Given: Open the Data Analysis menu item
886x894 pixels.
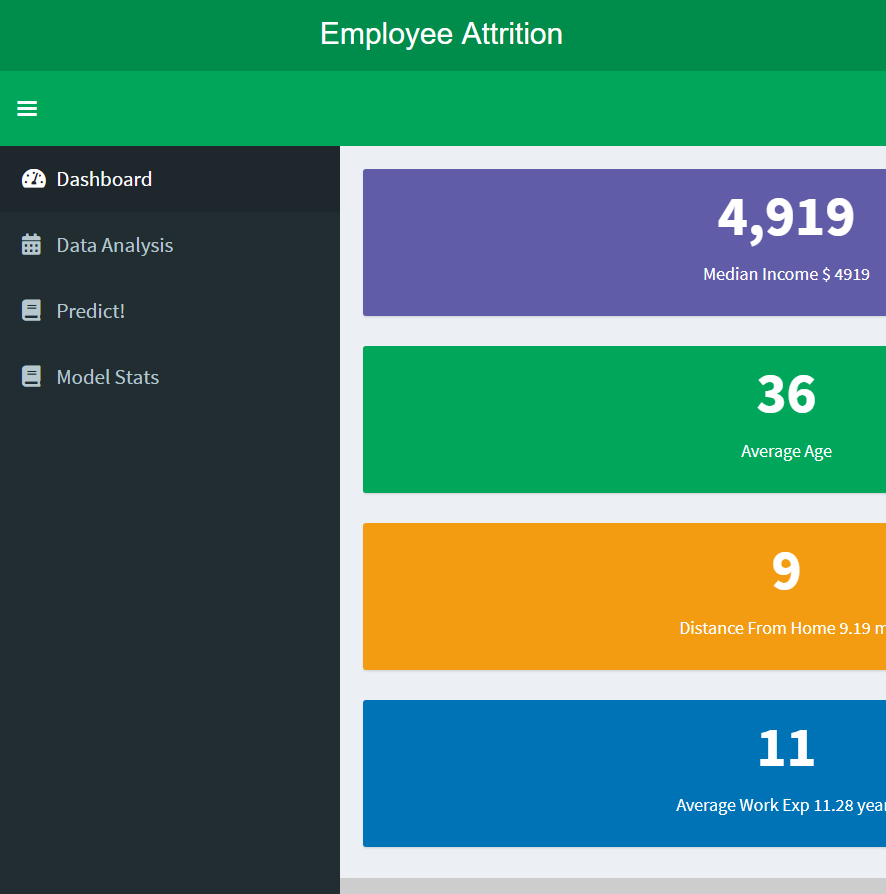Looking at the screenshot, I should pyautogui.click(x=170, y=245).
